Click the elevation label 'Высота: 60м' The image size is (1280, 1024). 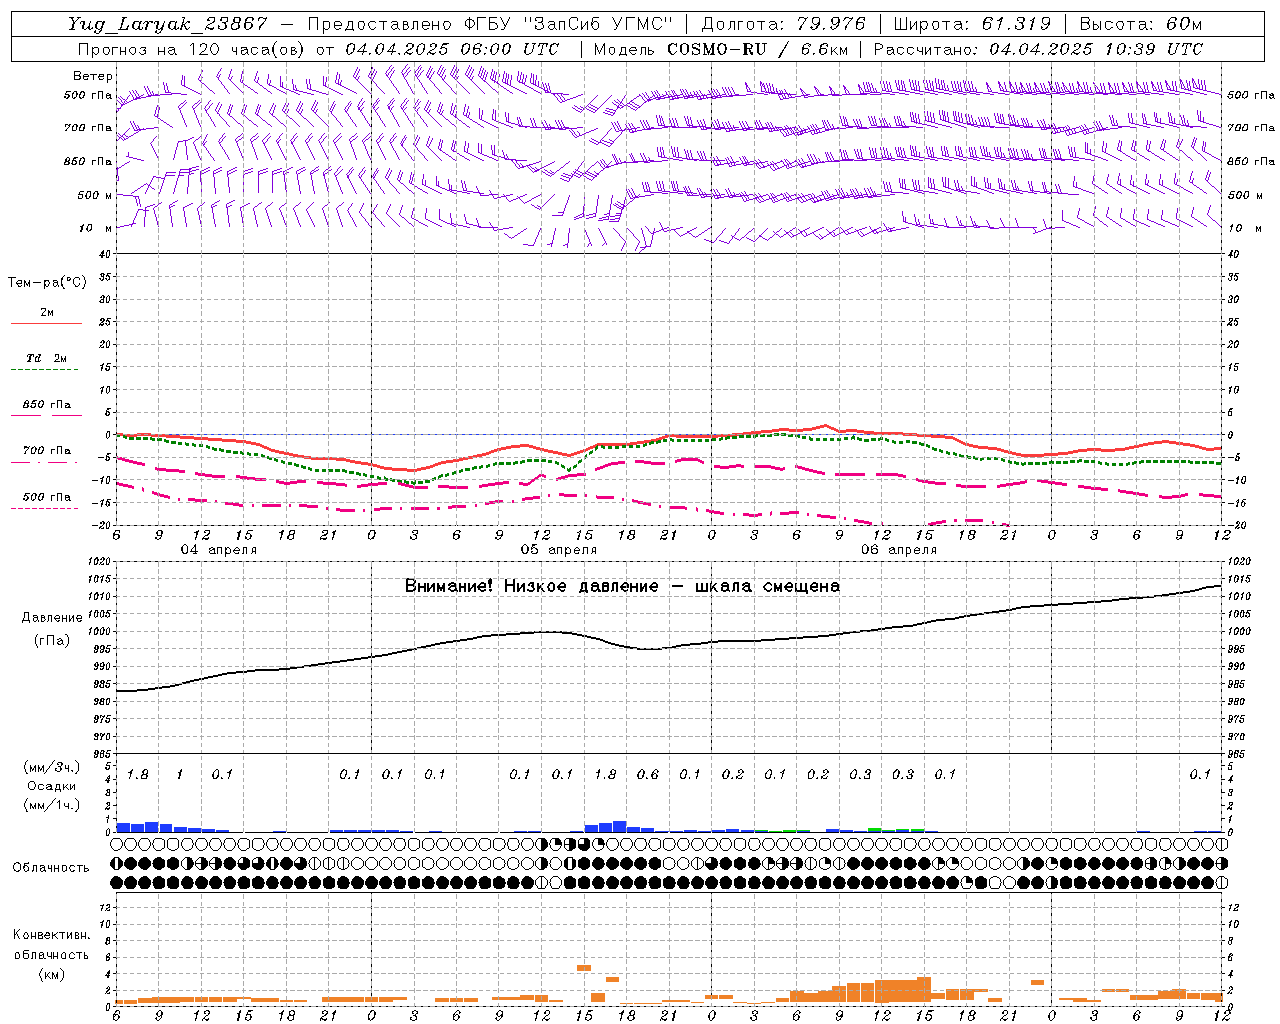click(x=1142, y=24)
